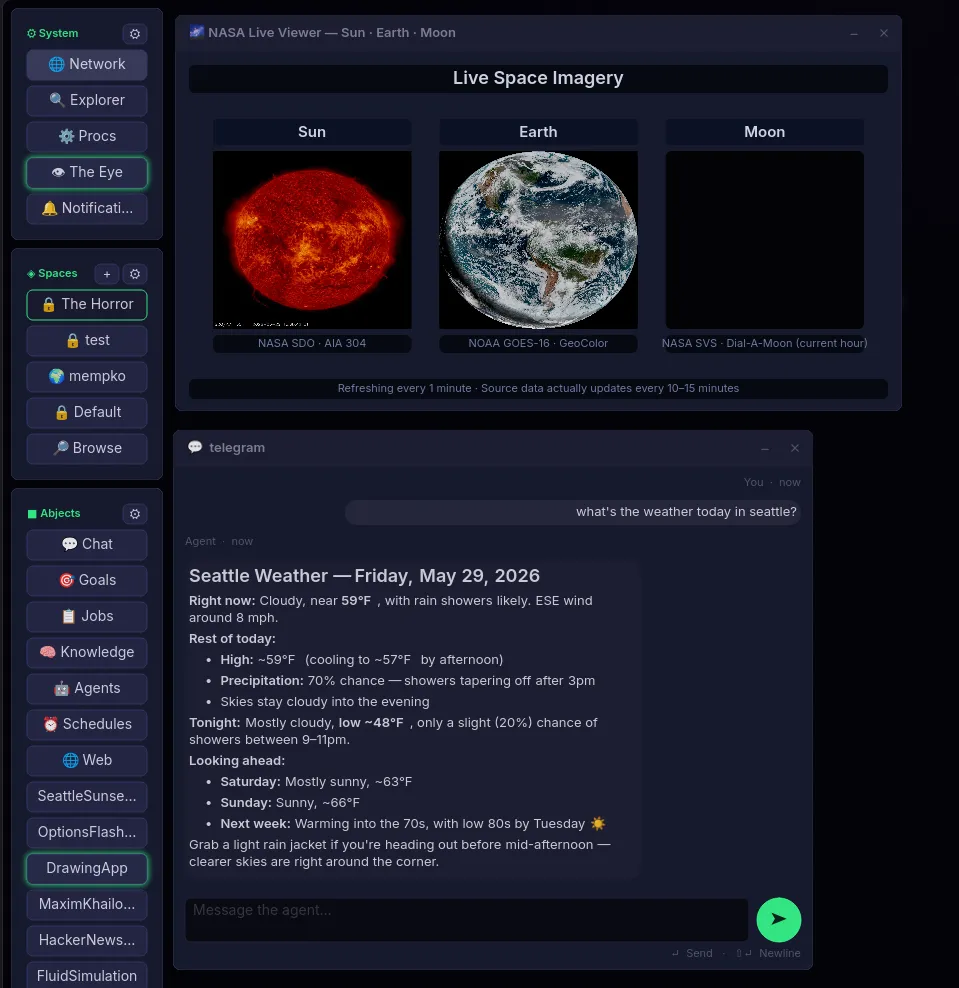
Task: Launch the SeattleSunse... abject
Action: coord(87,796)
